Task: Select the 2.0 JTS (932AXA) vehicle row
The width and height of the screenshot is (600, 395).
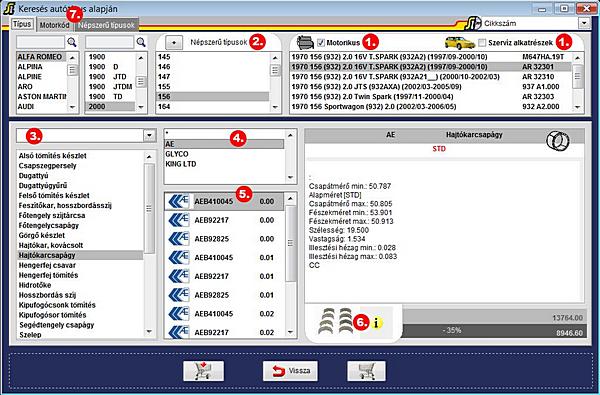Action: pyautogui.click(x=430, y=87)
